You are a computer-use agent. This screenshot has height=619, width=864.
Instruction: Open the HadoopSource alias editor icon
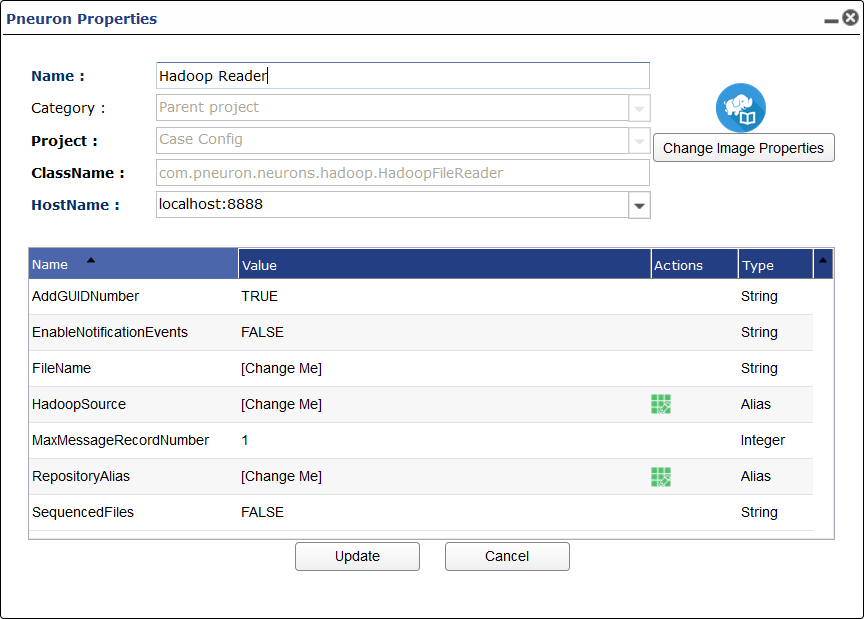click(661, 404)
